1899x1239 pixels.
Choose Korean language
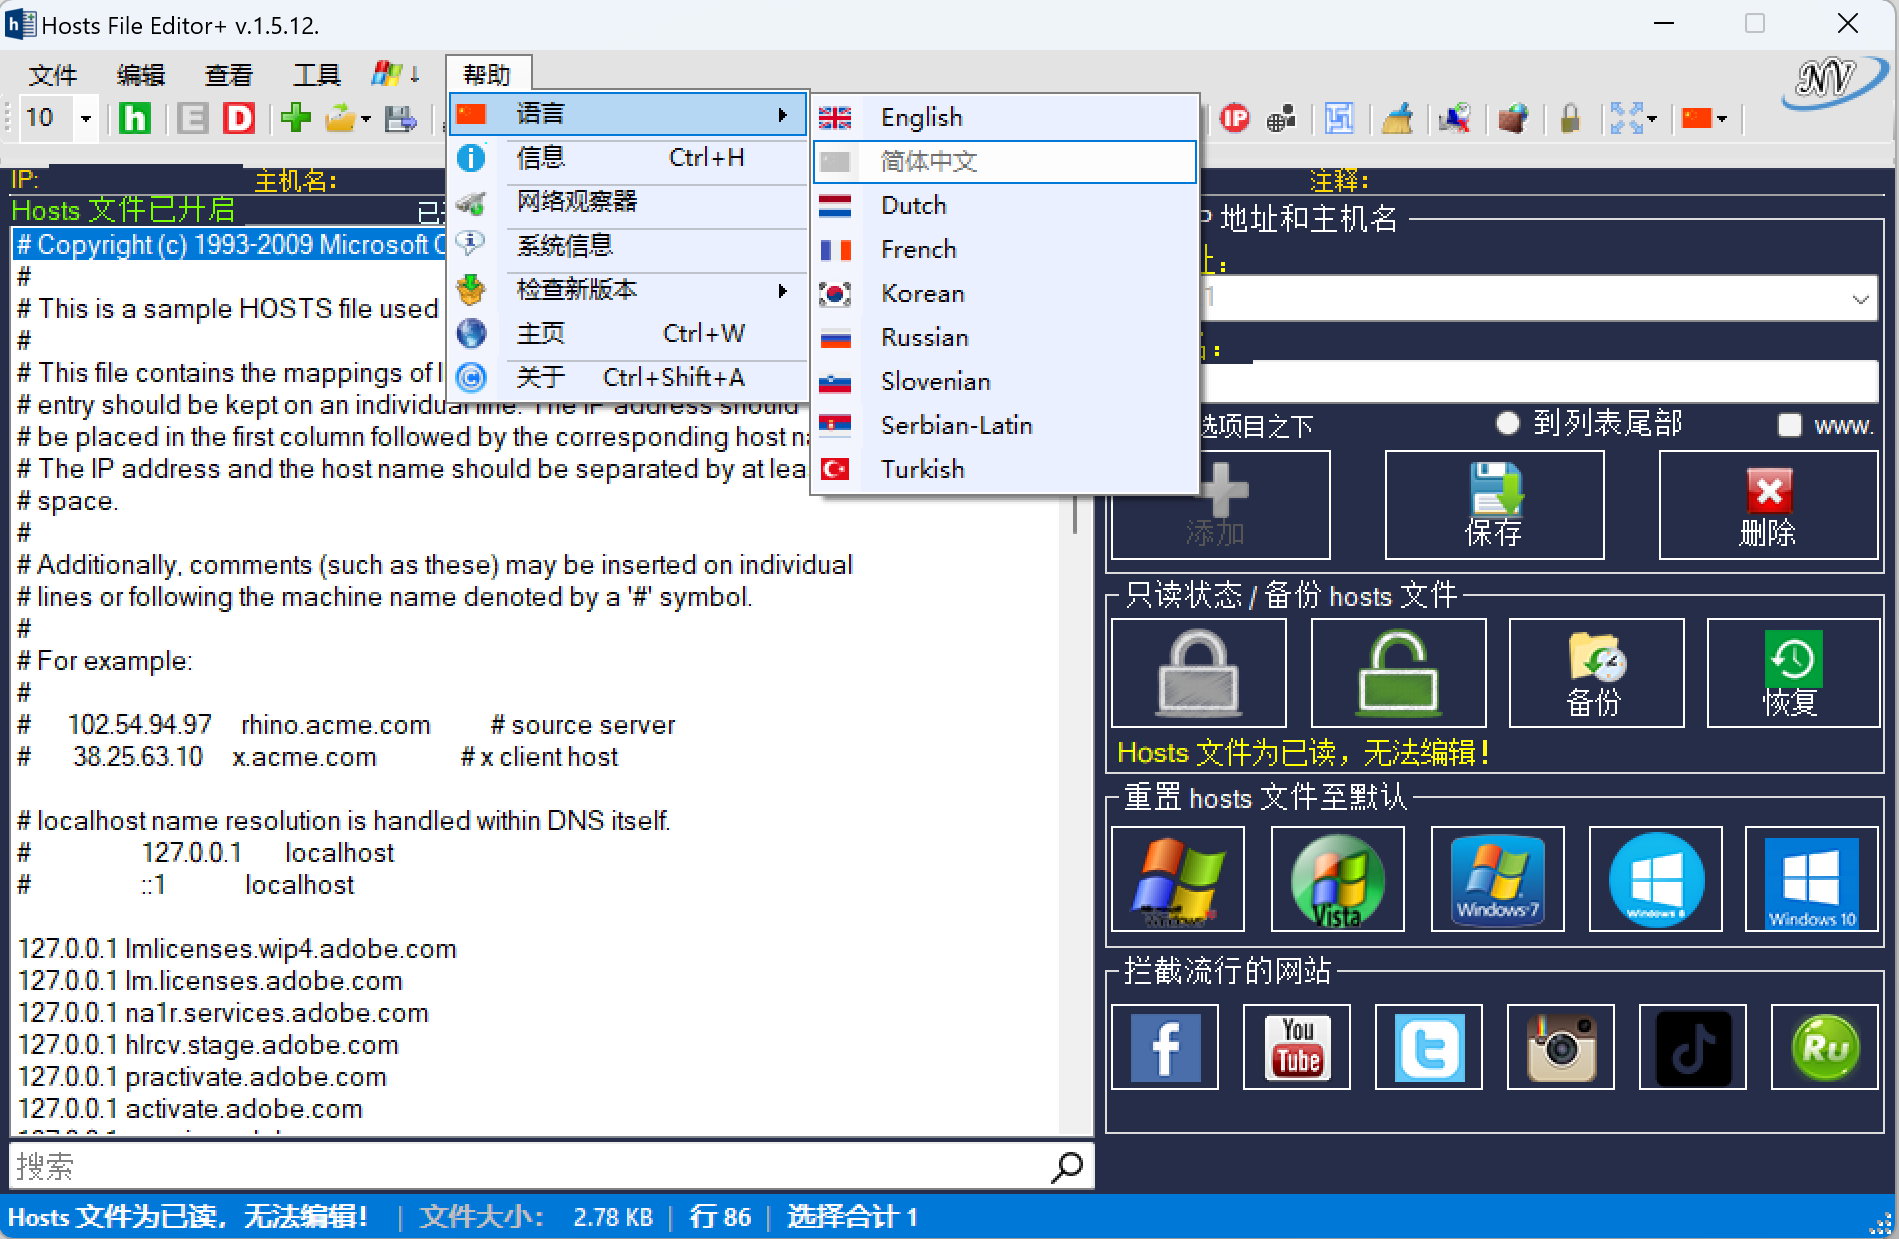(x=1004, y=294)
